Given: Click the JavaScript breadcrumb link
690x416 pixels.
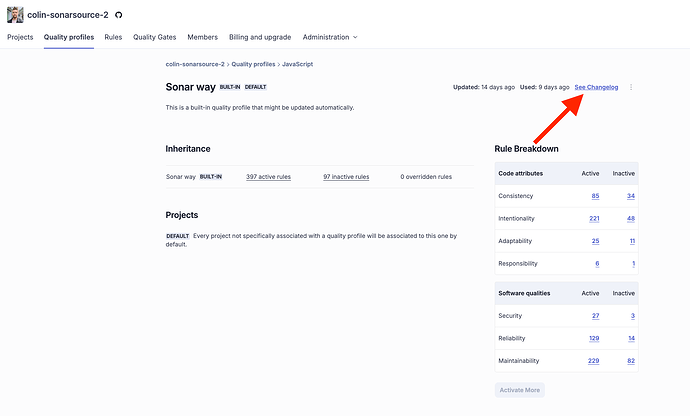Looking at the screenshot, I should 296,64.
